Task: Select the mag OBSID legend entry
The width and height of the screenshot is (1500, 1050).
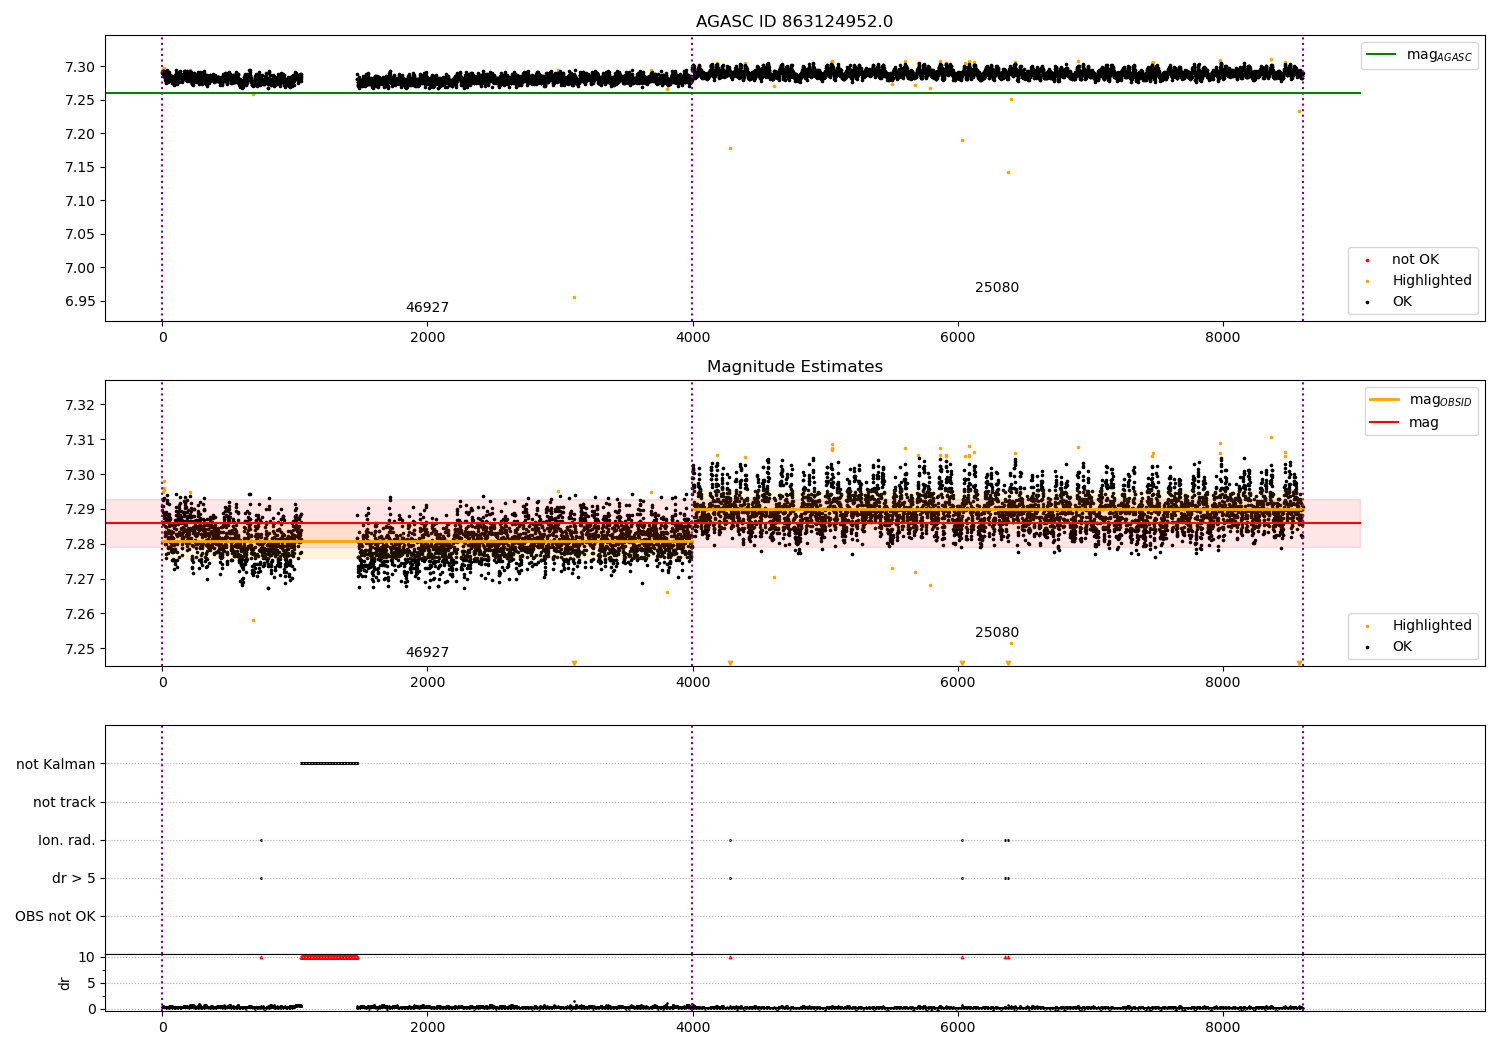Action: (x=1421, y=400)
